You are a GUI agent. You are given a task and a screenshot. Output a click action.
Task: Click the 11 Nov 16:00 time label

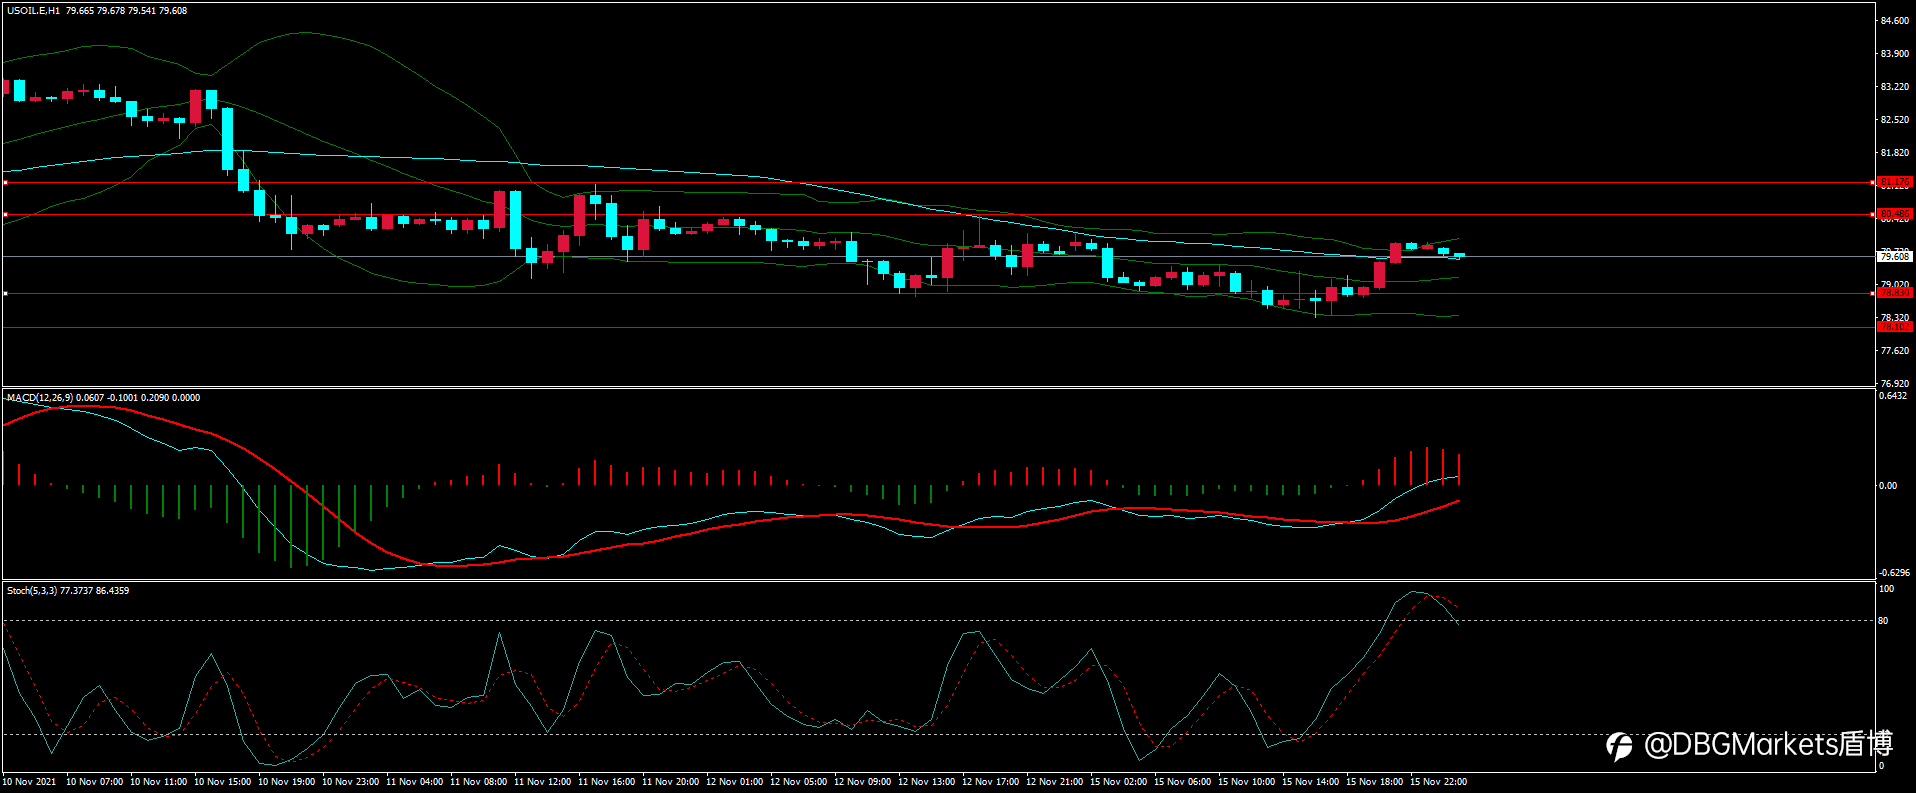click(x=606, y=782)
